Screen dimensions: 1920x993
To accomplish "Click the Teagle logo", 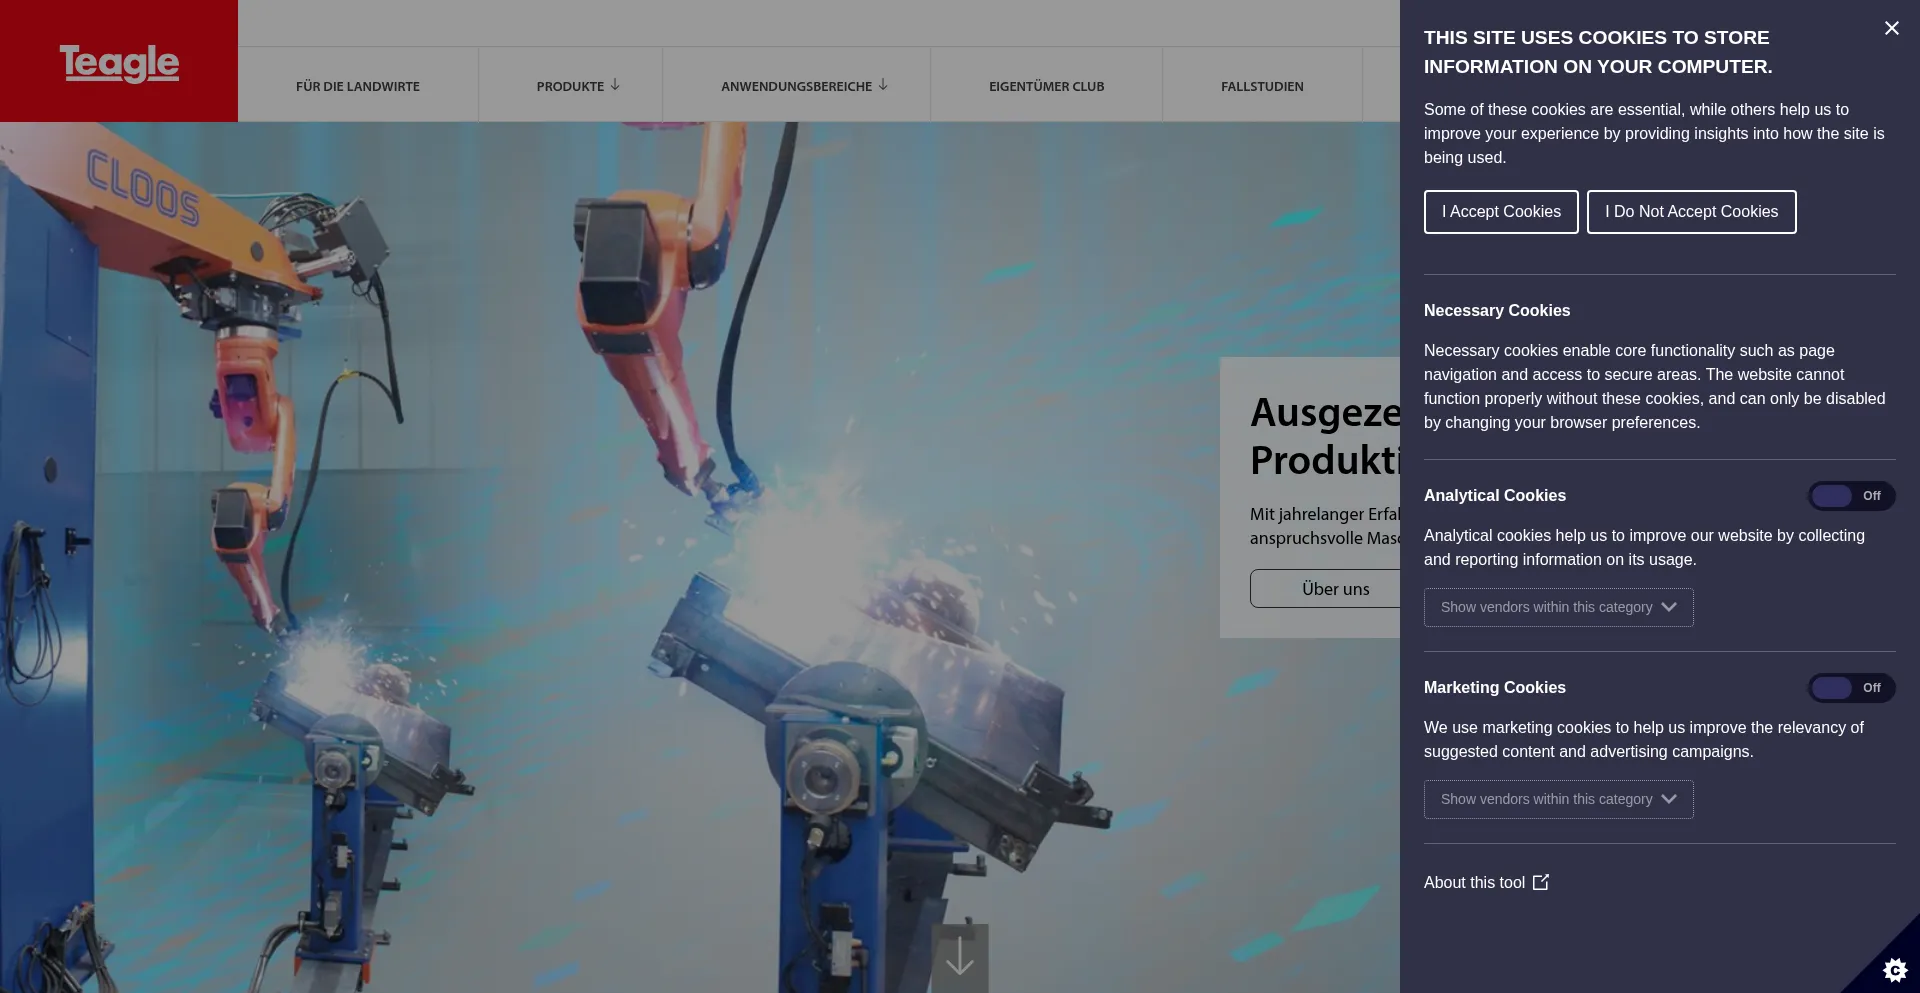I will 119,62.
